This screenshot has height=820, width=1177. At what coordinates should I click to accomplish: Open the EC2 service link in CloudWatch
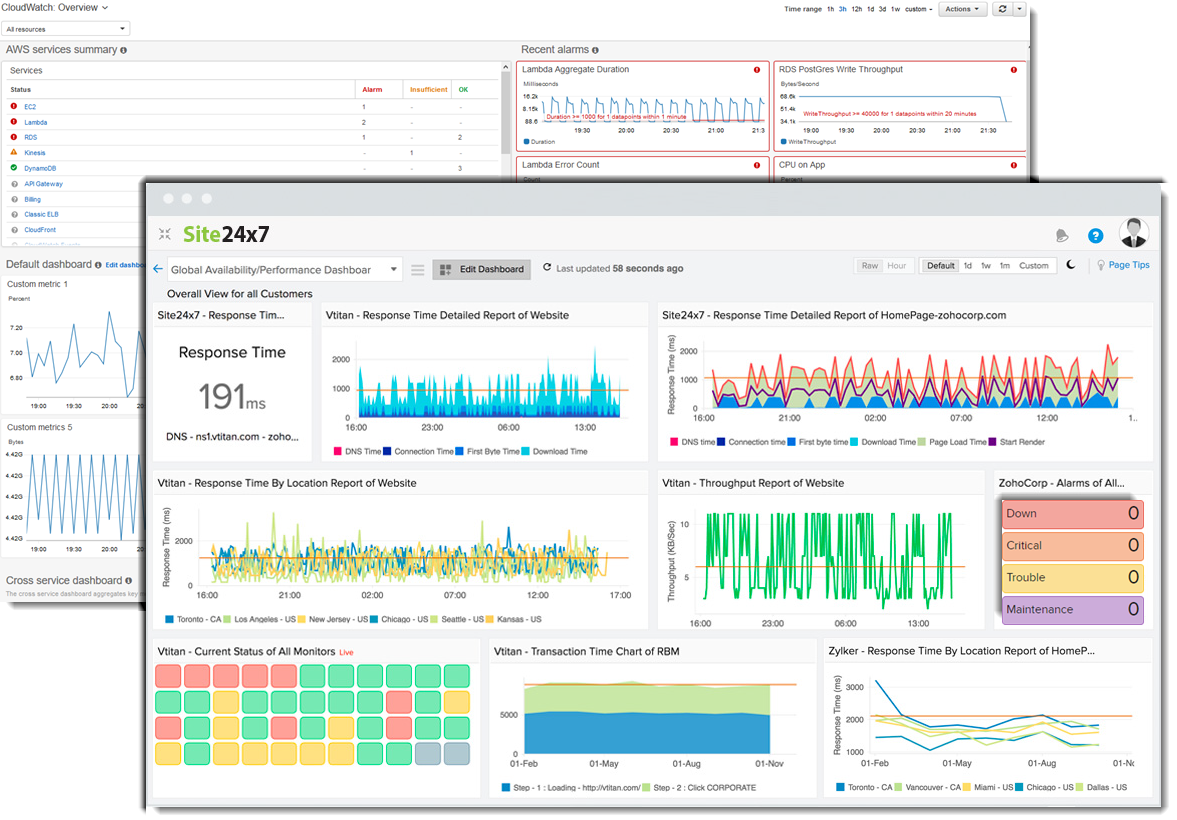[x=30, y=107]
